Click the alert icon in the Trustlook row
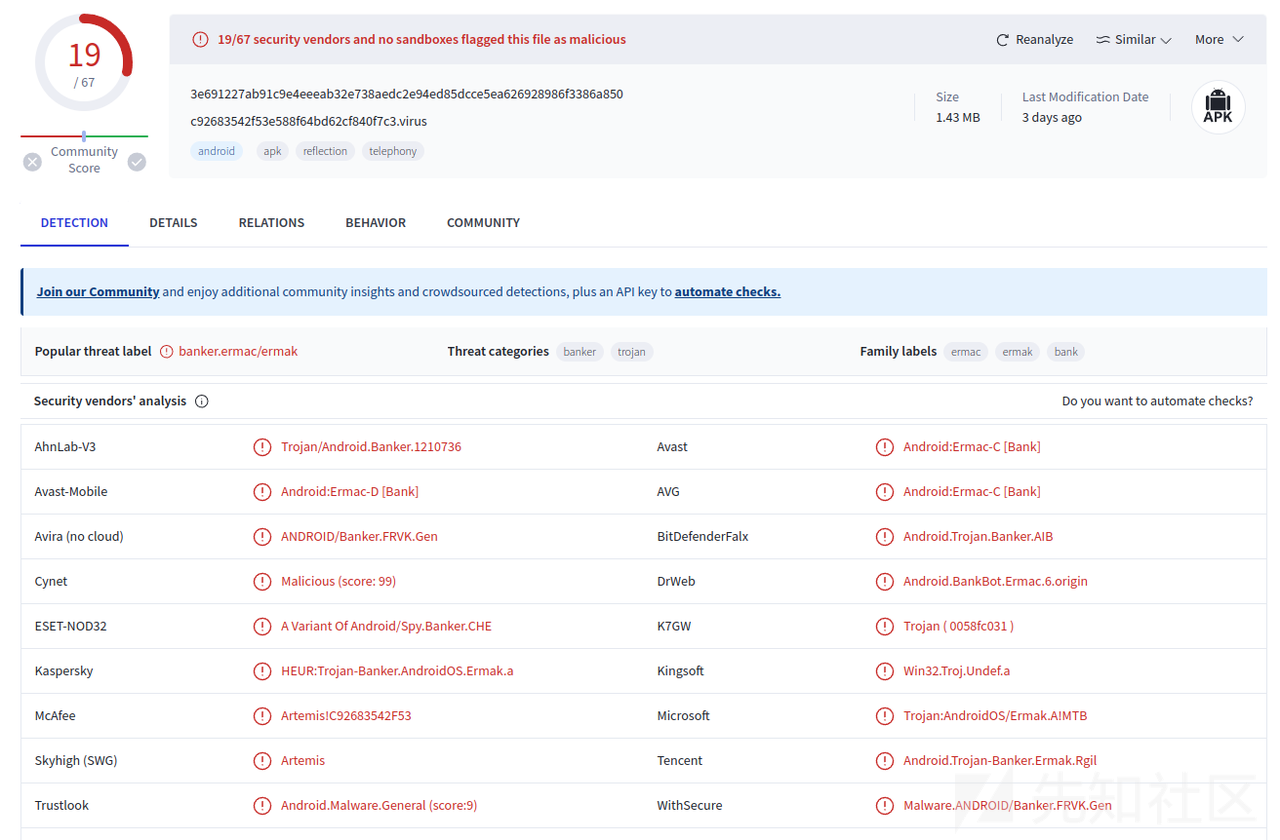1280x840 pixels. (262, 806)
